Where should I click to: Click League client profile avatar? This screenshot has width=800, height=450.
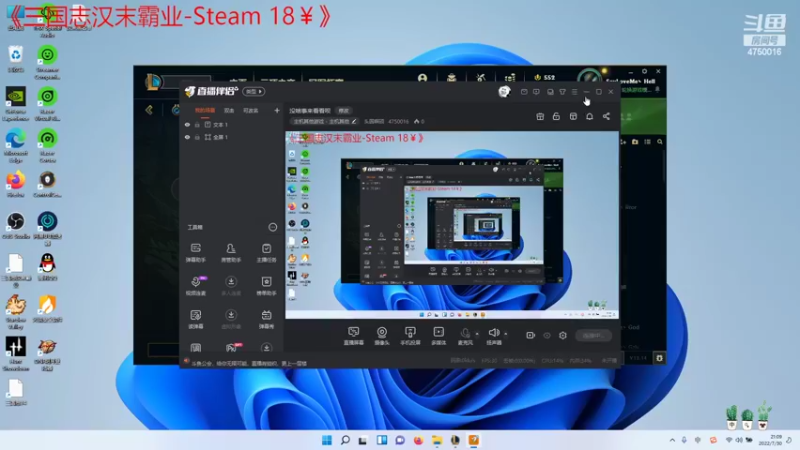click(590, 79)
